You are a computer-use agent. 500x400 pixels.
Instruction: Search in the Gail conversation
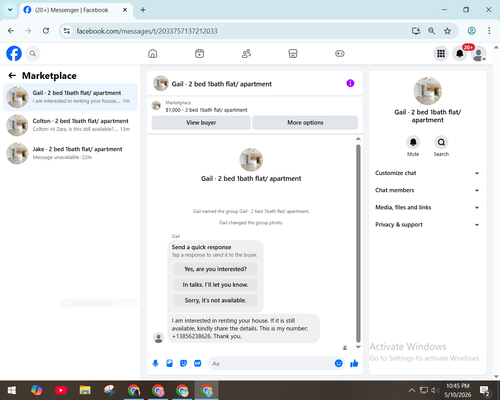(441, 142)
